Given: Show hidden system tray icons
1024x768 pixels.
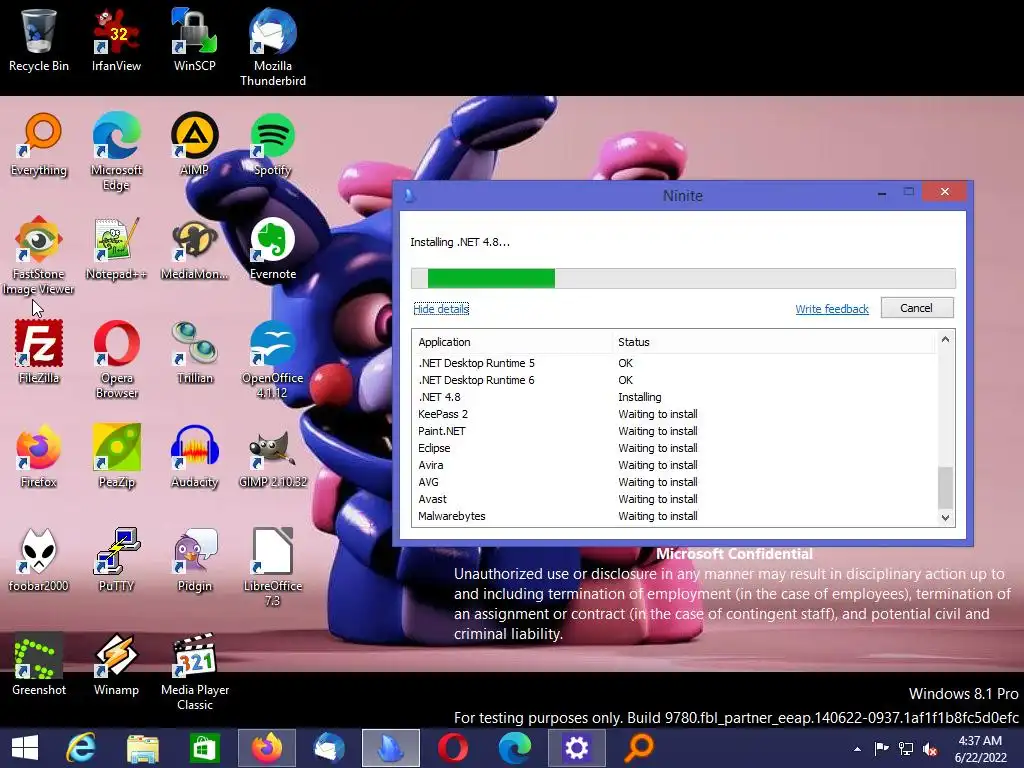Looking at the screenshot, I should pyautogui.click(x=857, y=749).
